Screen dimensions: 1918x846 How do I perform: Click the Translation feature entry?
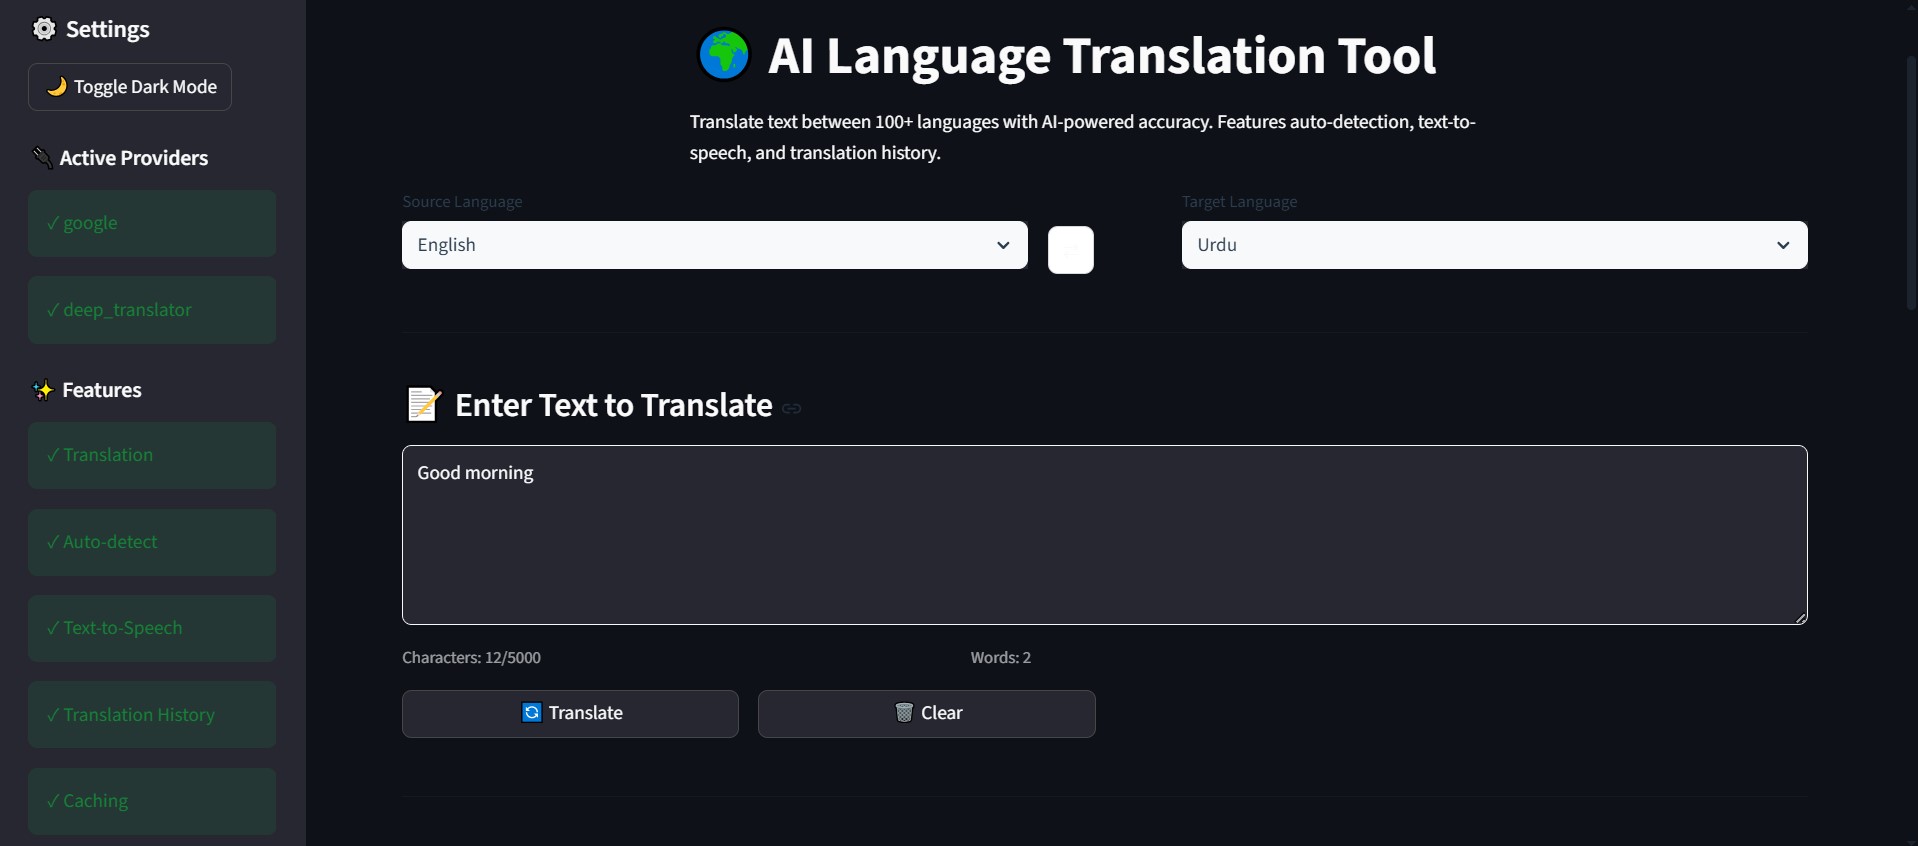(152, 455)
